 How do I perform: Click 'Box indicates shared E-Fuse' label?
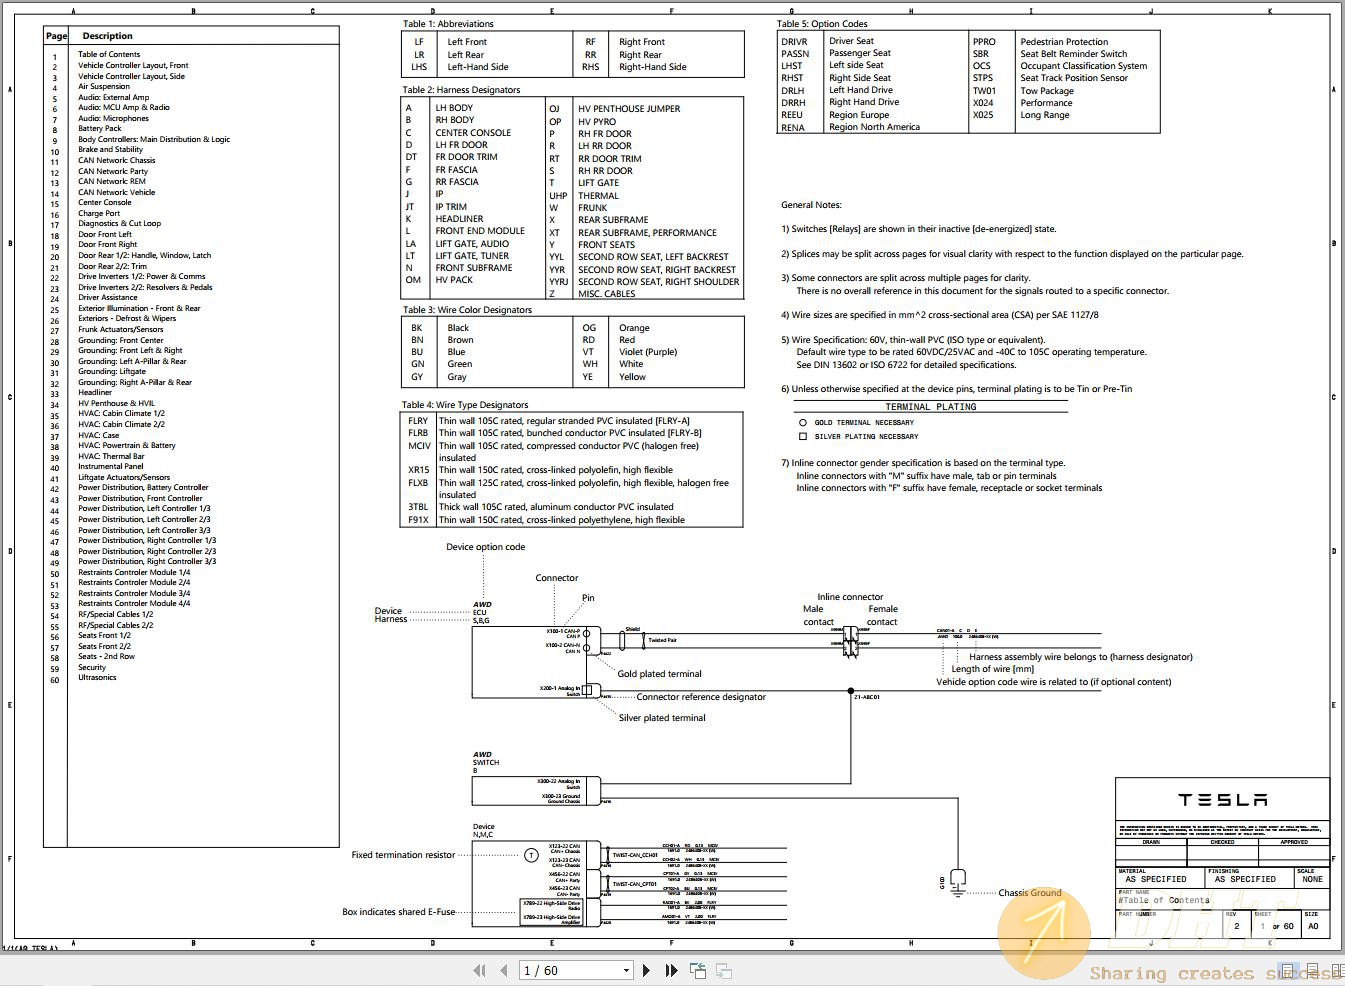pyautogui.click(x=398, y=912)
